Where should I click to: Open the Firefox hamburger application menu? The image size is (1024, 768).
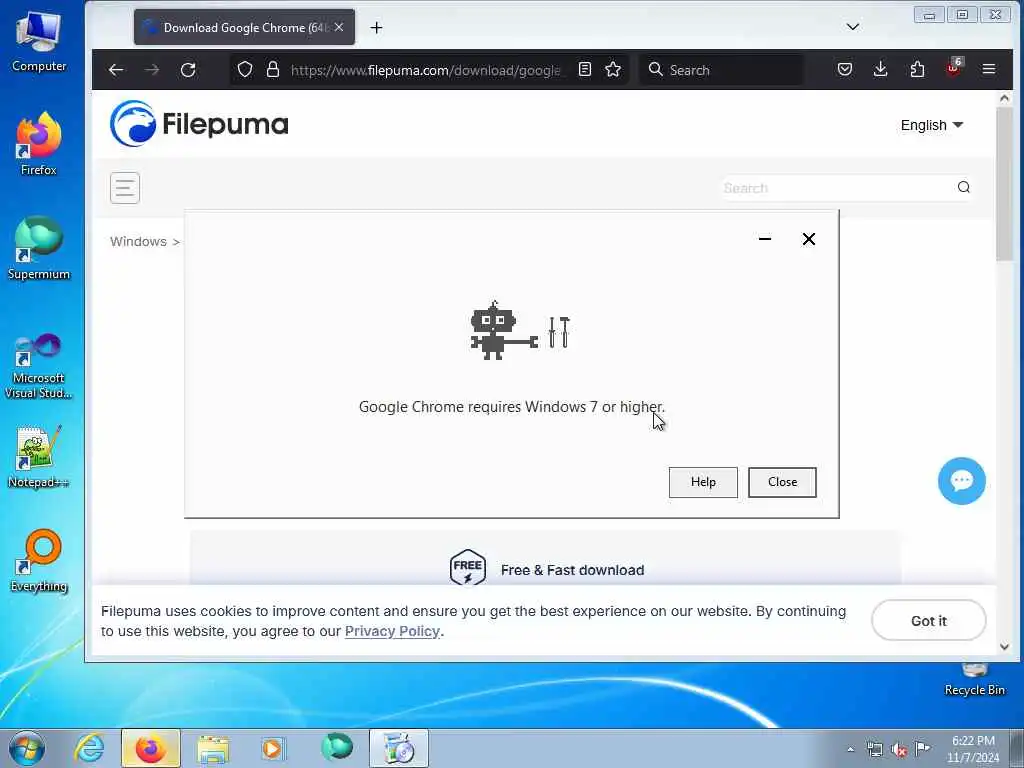click(x=989, y=69)
